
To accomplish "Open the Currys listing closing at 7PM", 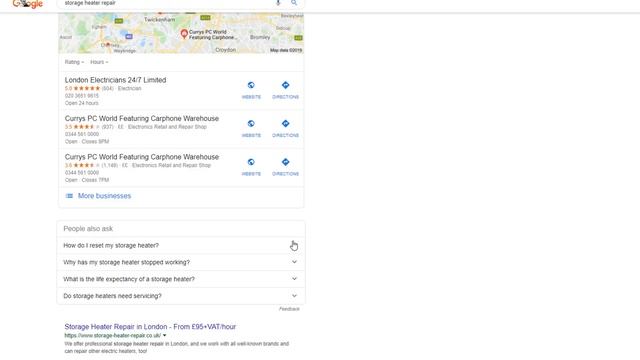I will tap(142, 157).
